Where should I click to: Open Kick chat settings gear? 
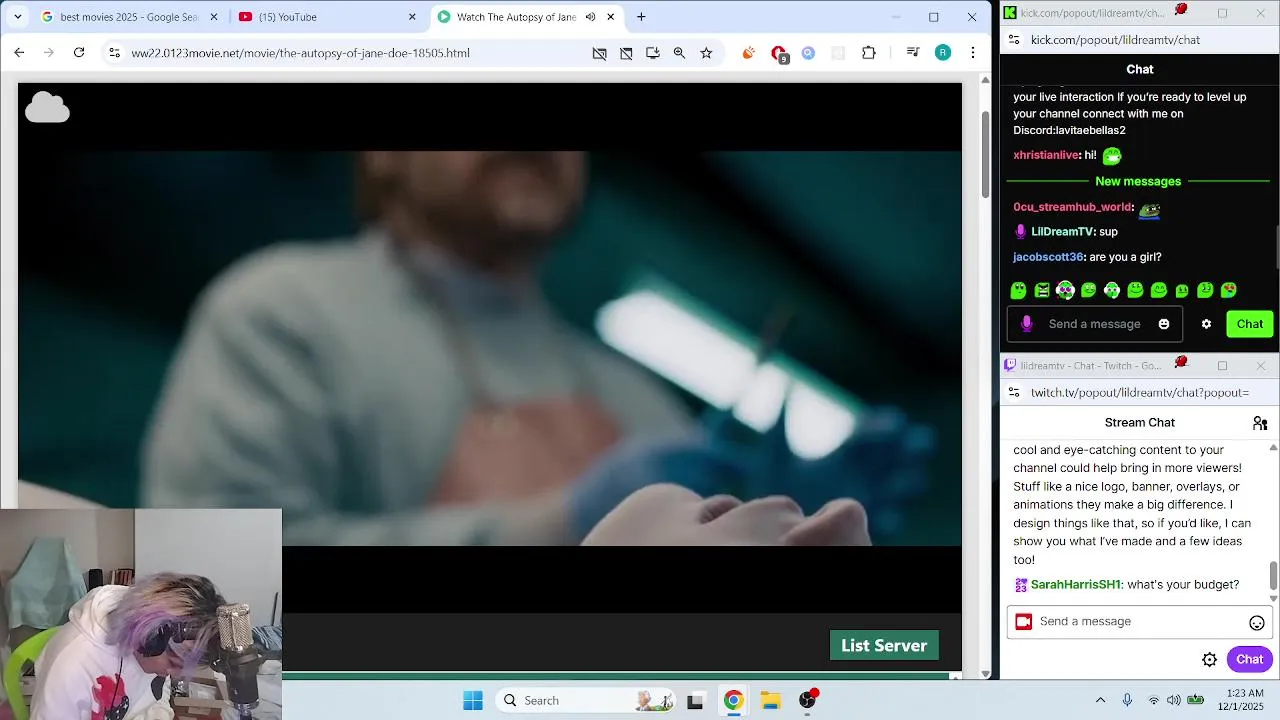(1206, 324)
